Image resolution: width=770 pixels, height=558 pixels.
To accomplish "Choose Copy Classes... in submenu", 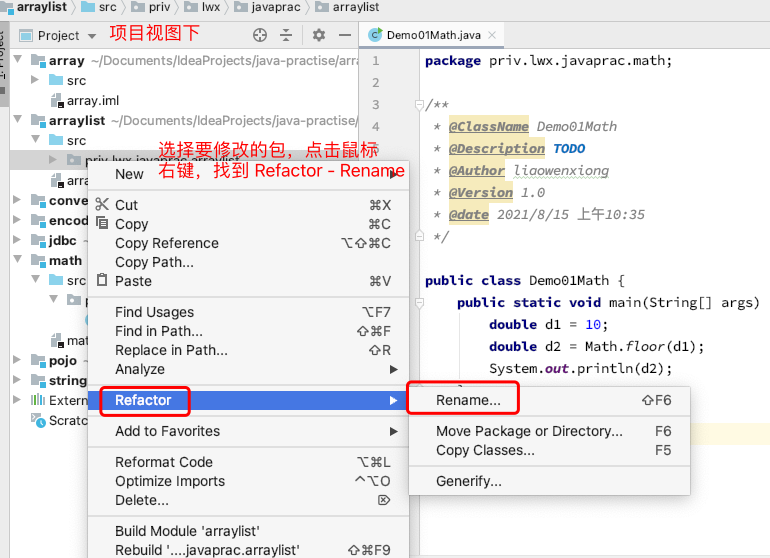I will (x=550, y=450).
